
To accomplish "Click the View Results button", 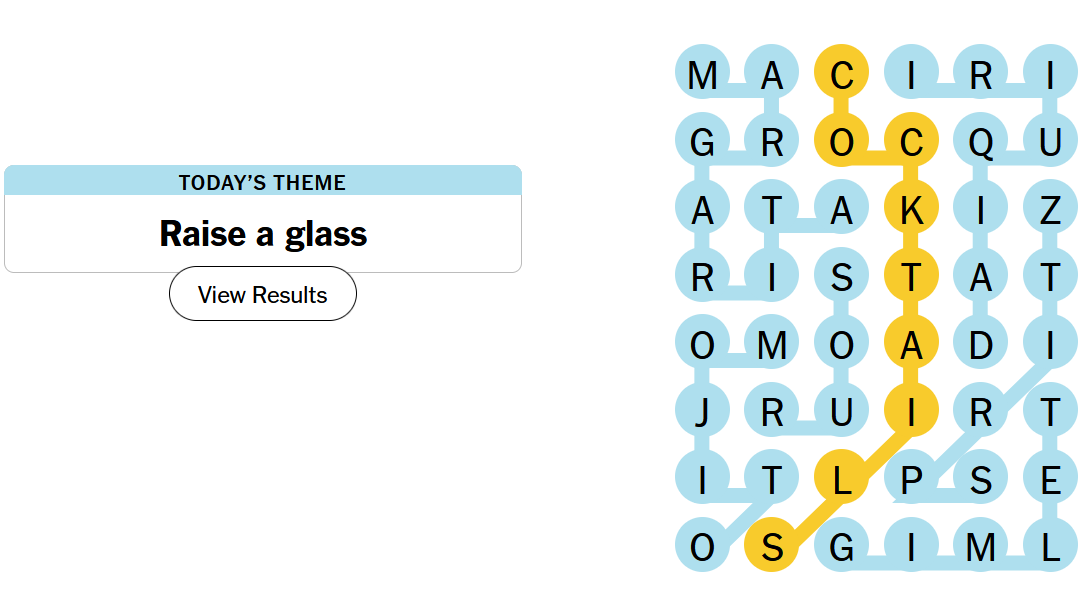I will click(262, 294).
